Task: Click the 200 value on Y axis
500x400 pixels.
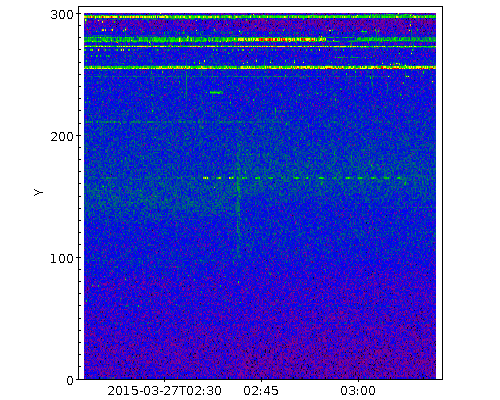Action: (62, 137)
